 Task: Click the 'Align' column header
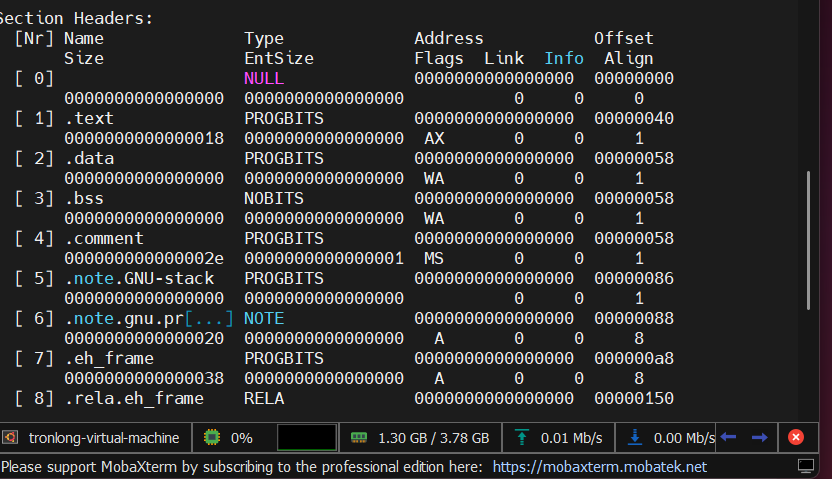(x=629, y=58)
